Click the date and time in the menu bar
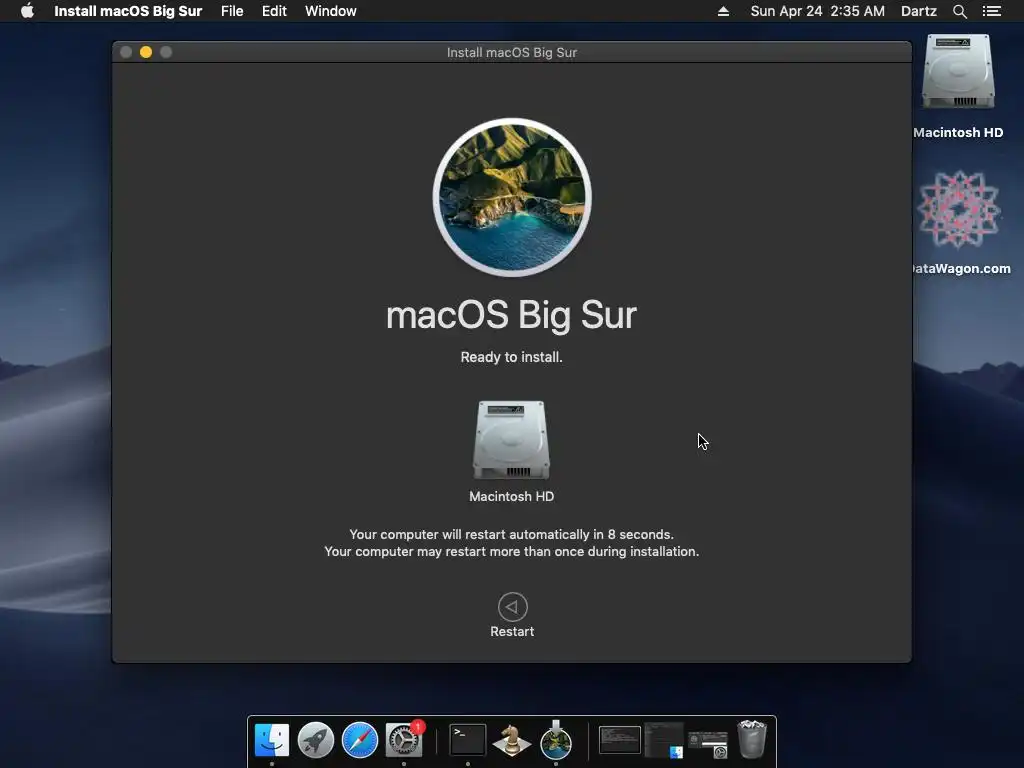 (x=818, y=11)
